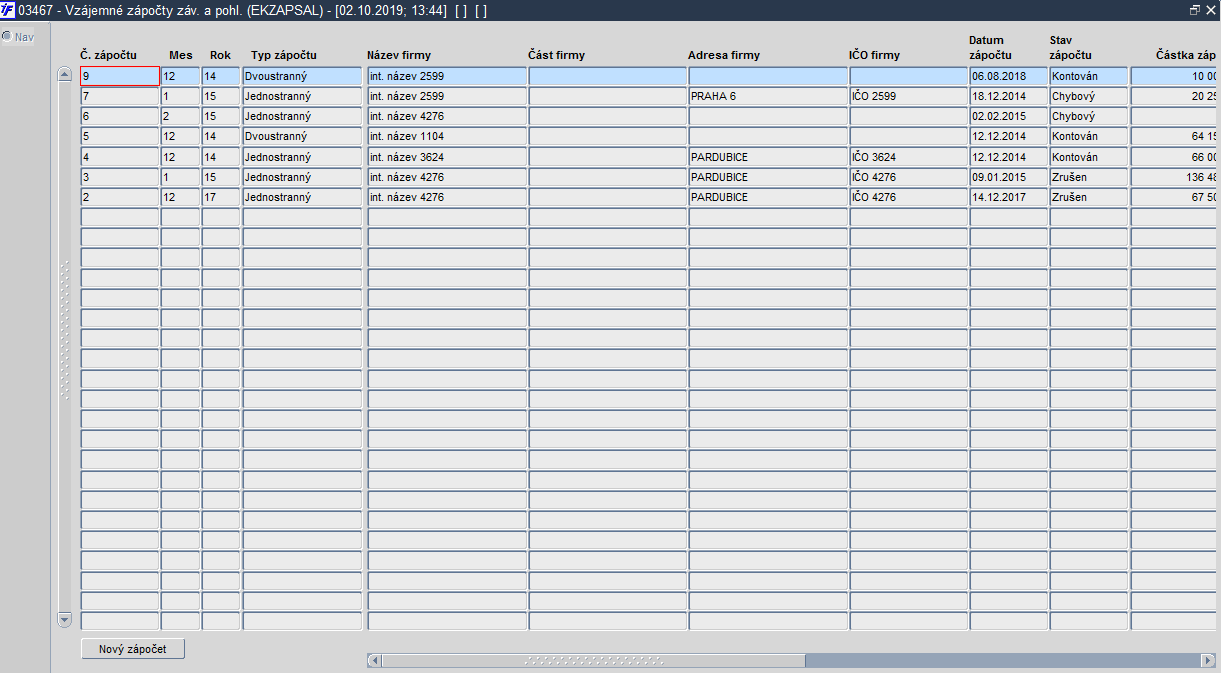The image size is (1221, 673).
Task: Click the horizontal scrollbar thumb
Action: [593, 660]
